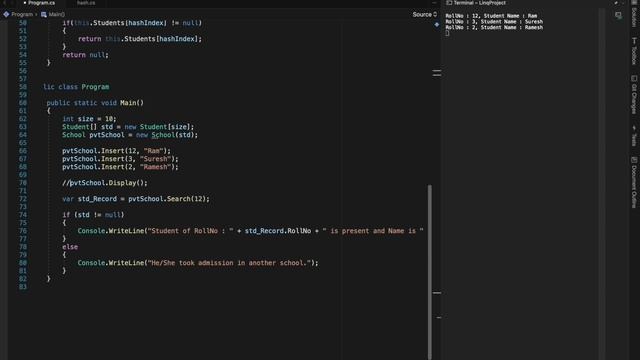Click the 'public static void Main()' declaration
Screen dimensions: 640x360
click(95, 103)
